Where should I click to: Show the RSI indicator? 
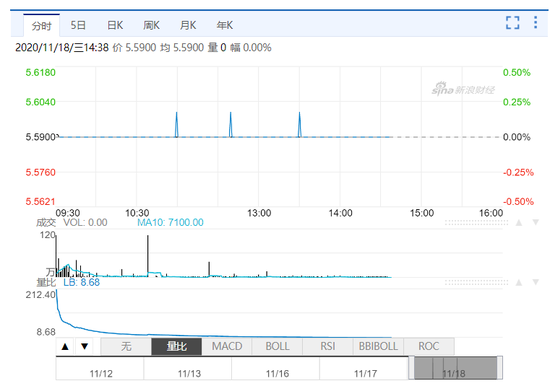point(328,347)
